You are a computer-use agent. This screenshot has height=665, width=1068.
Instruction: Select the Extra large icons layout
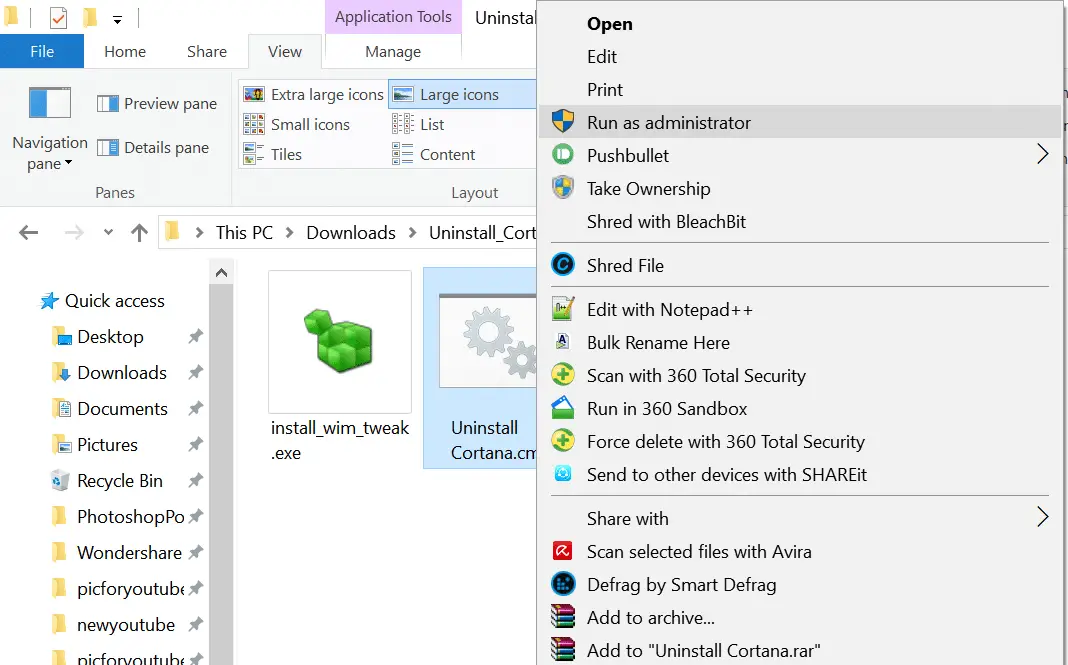314,94
